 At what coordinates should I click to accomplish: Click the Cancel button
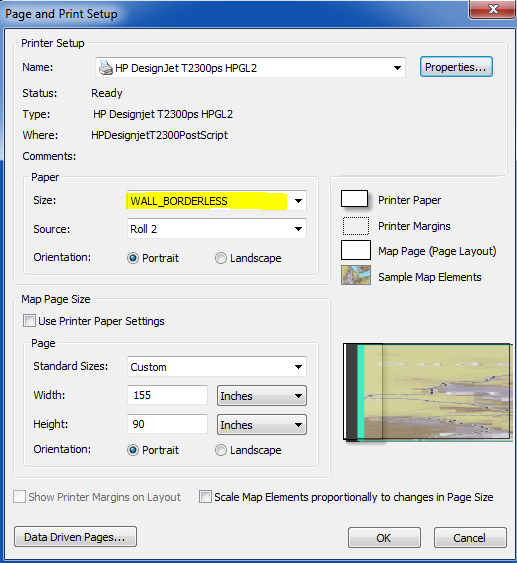coord(470,538)
